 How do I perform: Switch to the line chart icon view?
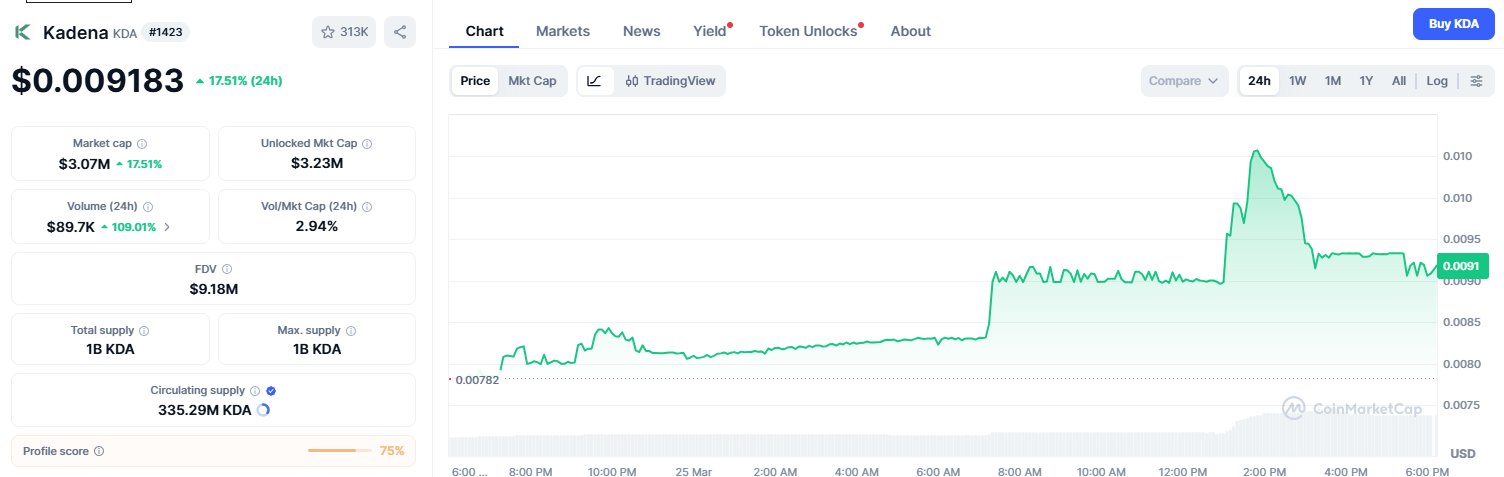point(594,81)
